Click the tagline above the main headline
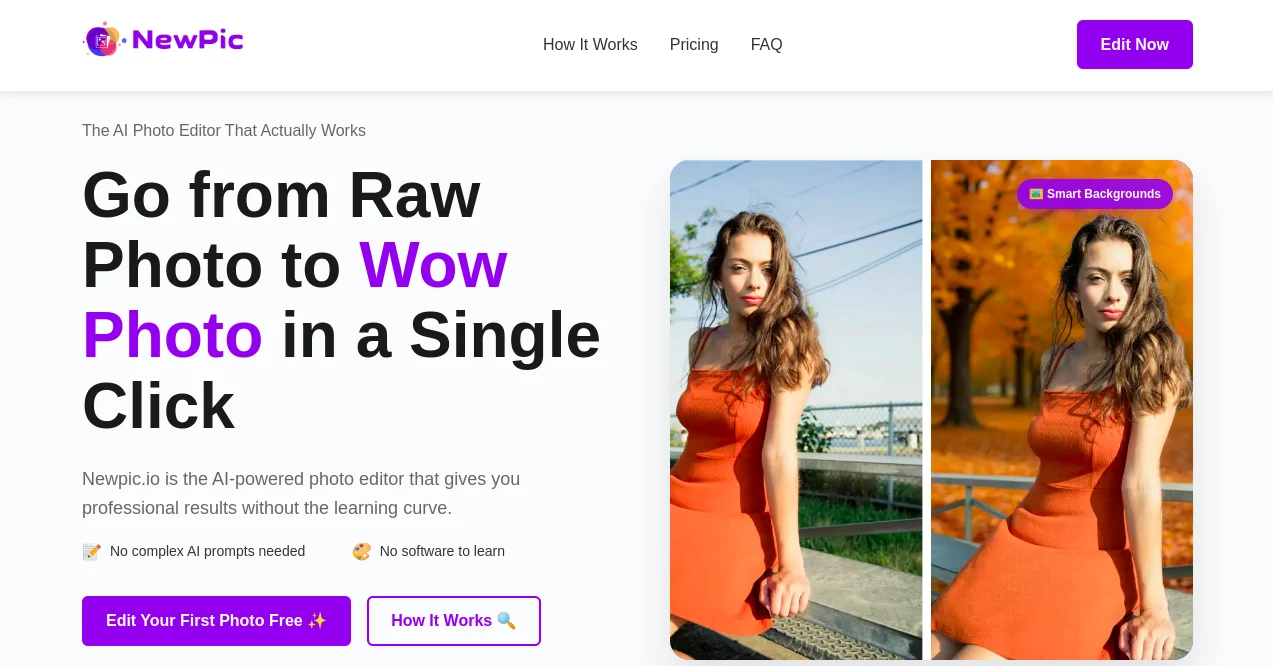The width and height of the screenshot is (1273, 666). 224,130
